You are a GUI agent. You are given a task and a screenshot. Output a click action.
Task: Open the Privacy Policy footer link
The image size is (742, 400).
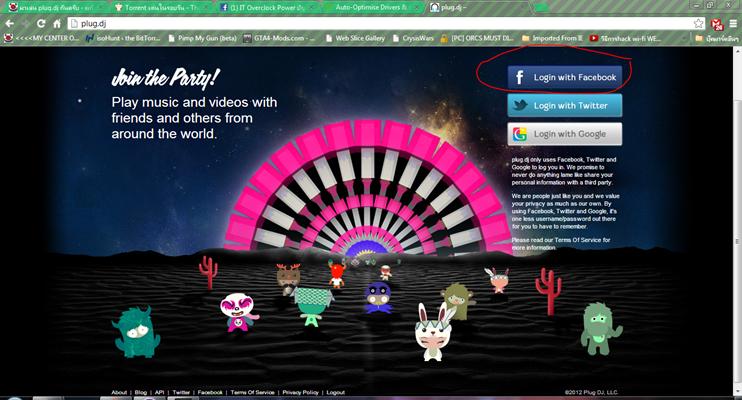300,392
